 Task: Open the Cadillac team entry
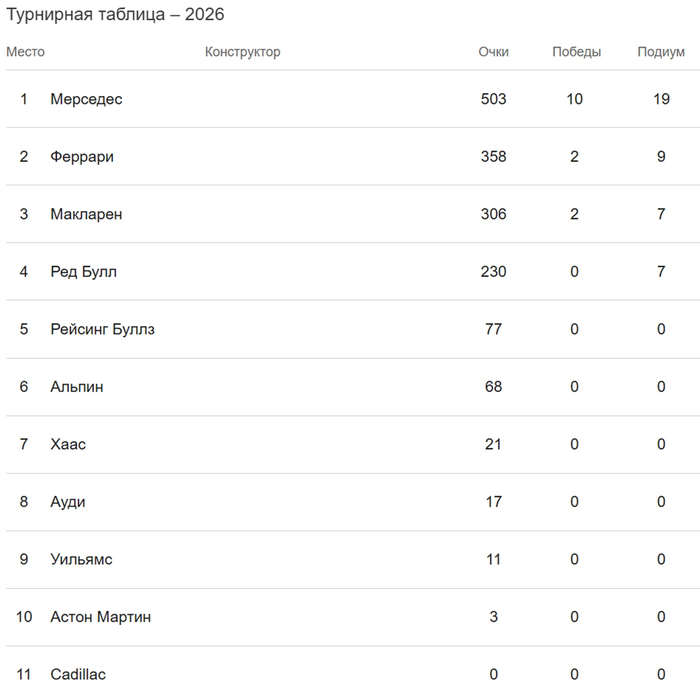point(78,675)
